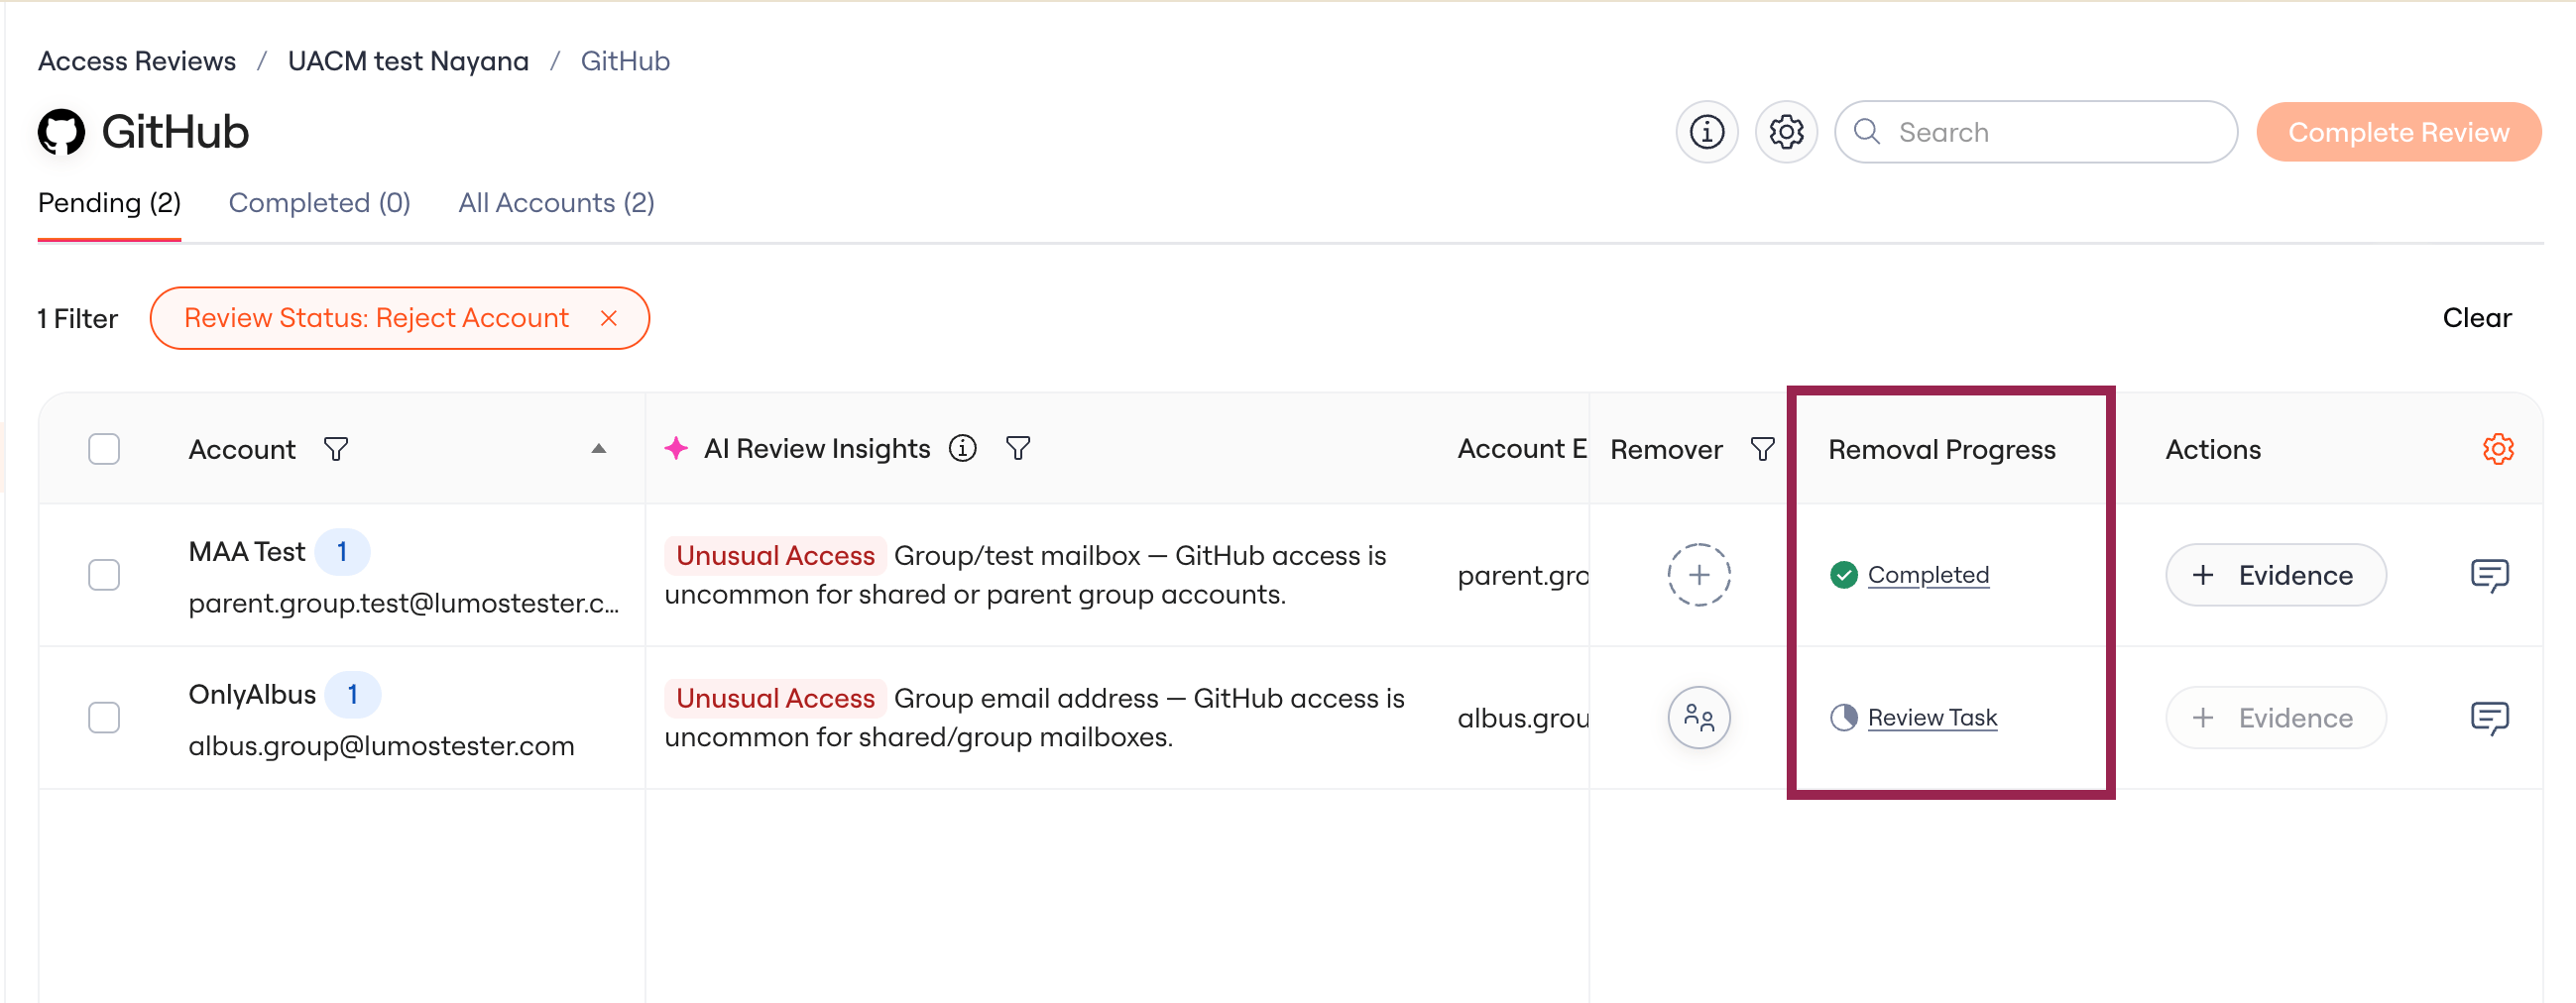The height and width of the screenshot is (1003, 2576).
Task: Click the Complete Review button
Action: coord(2398,132)
